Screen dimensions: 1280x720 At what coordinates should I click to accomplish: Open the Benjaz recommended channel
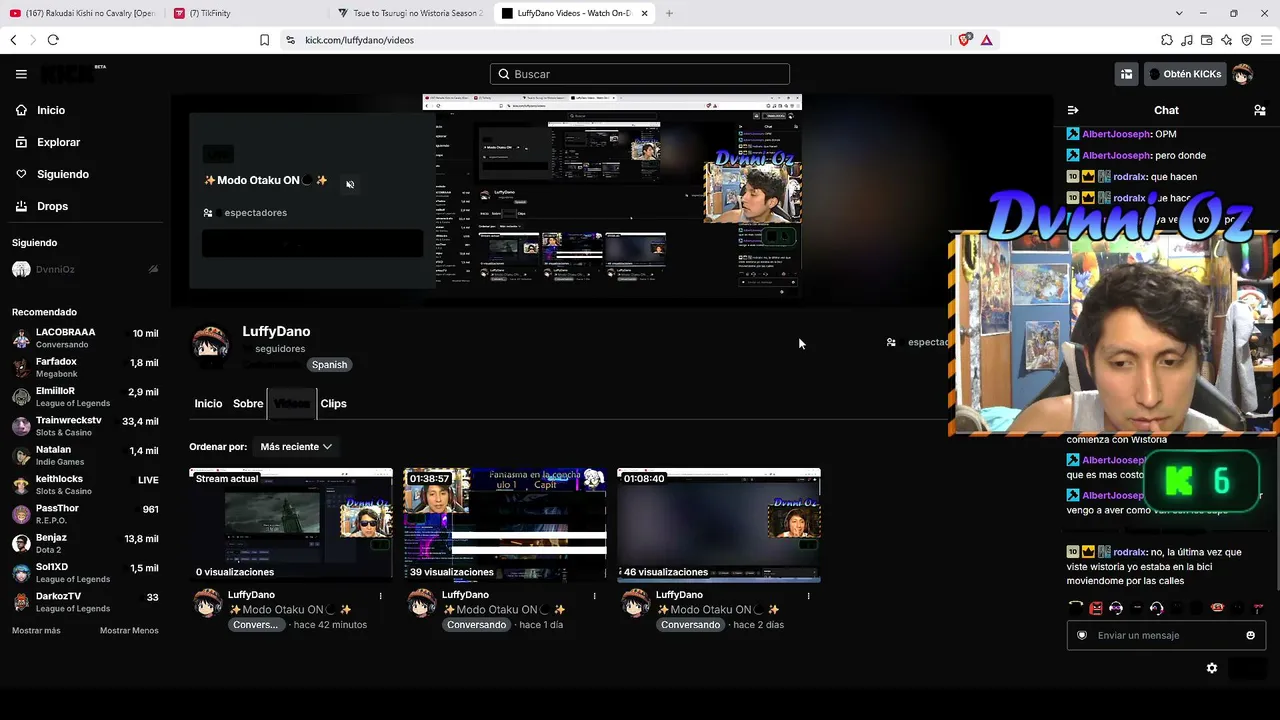click(85, 544)
